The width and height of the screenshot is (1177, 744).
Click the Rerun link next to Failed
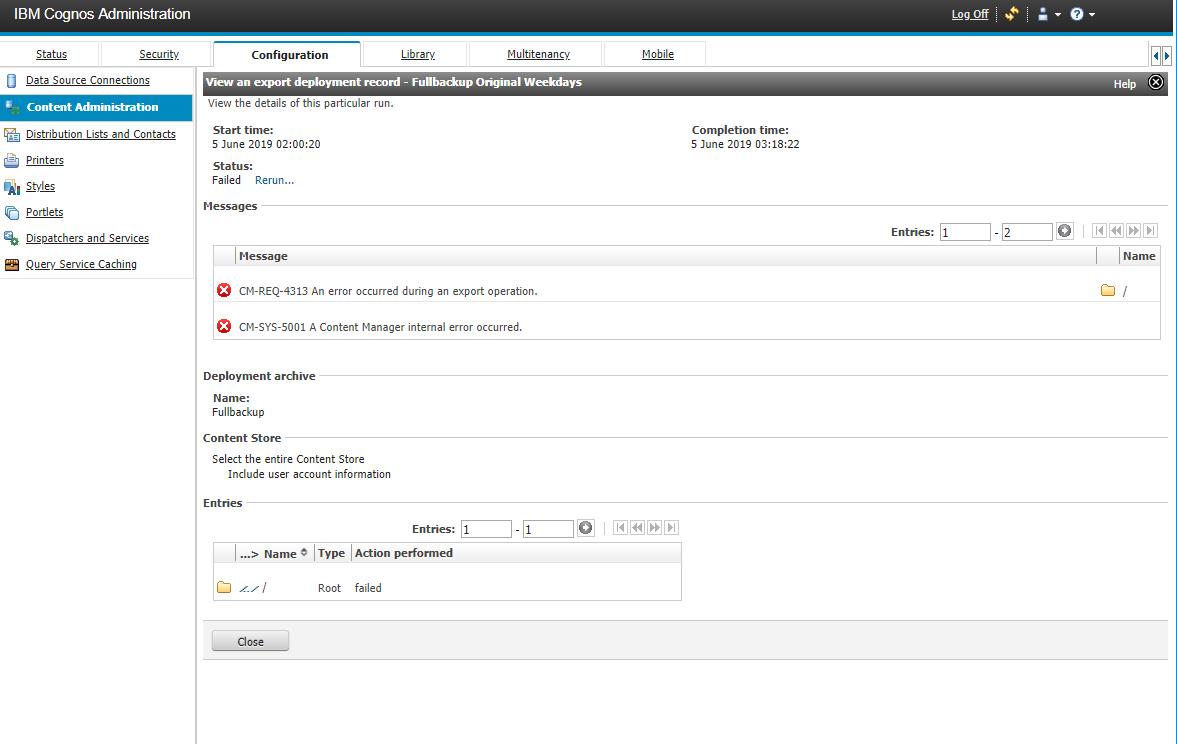(x=274, y=181)
